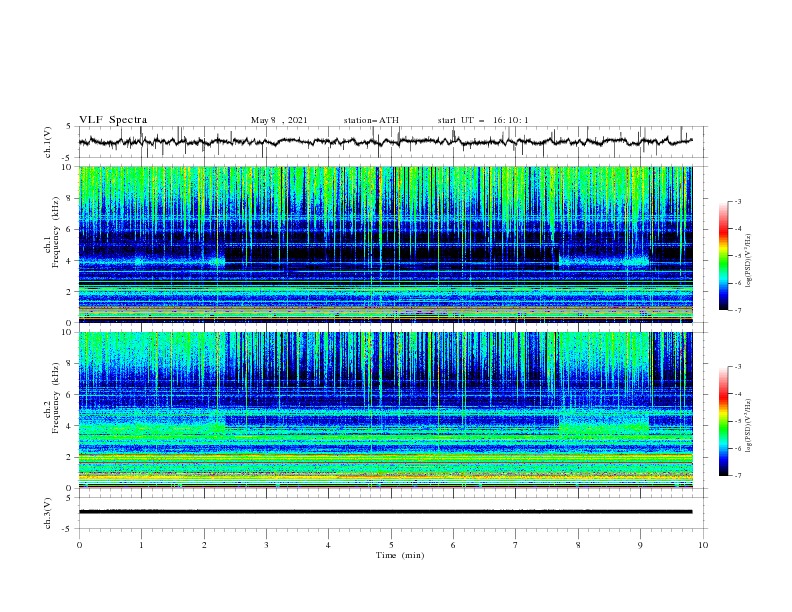The height and width of the screenshot is (612, 792).
Task: Click the "-7" label on ch.2 color bar
Action: [737, 476]
